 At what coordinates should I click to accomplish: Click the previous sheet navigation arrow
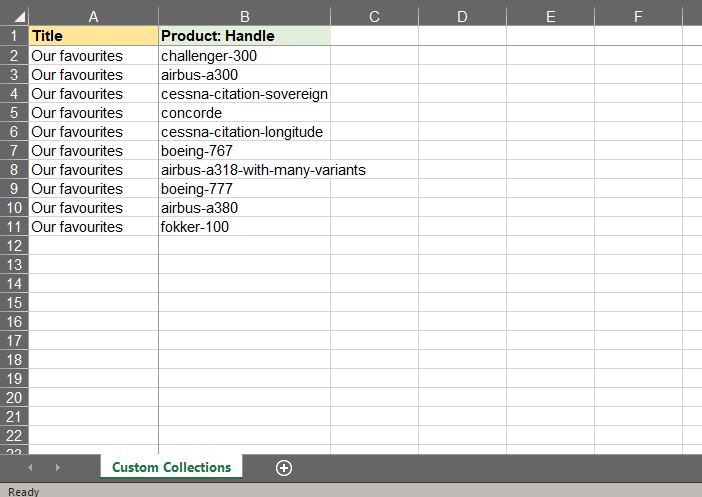(30, 467)
